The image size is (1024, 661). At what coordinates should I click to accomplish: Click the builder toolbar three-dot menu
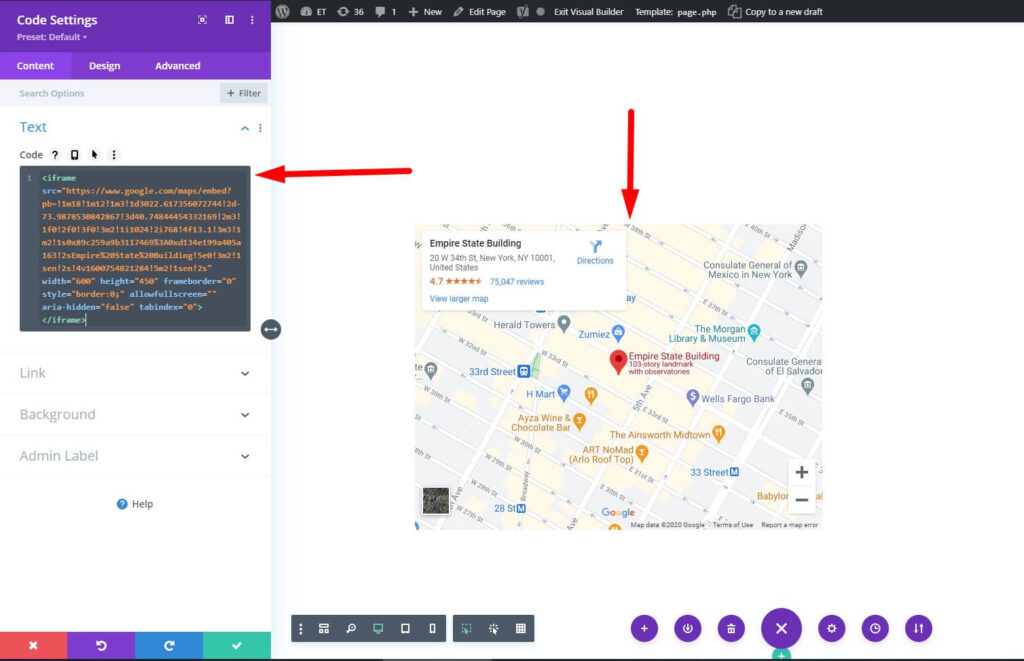point(300,629)
